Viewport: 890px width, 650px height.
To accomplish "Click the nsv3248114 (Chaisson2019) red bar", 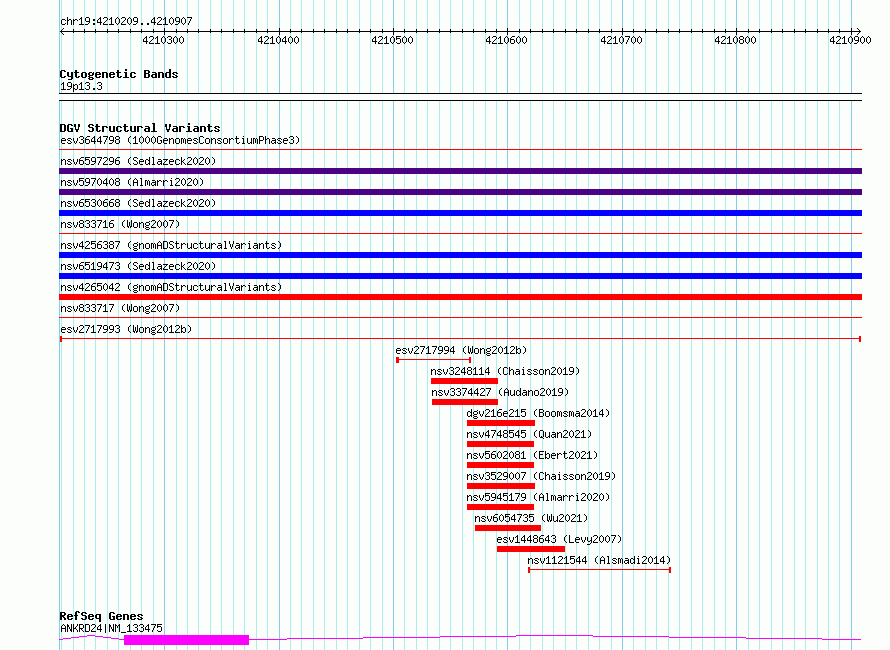I will [464, 381].
